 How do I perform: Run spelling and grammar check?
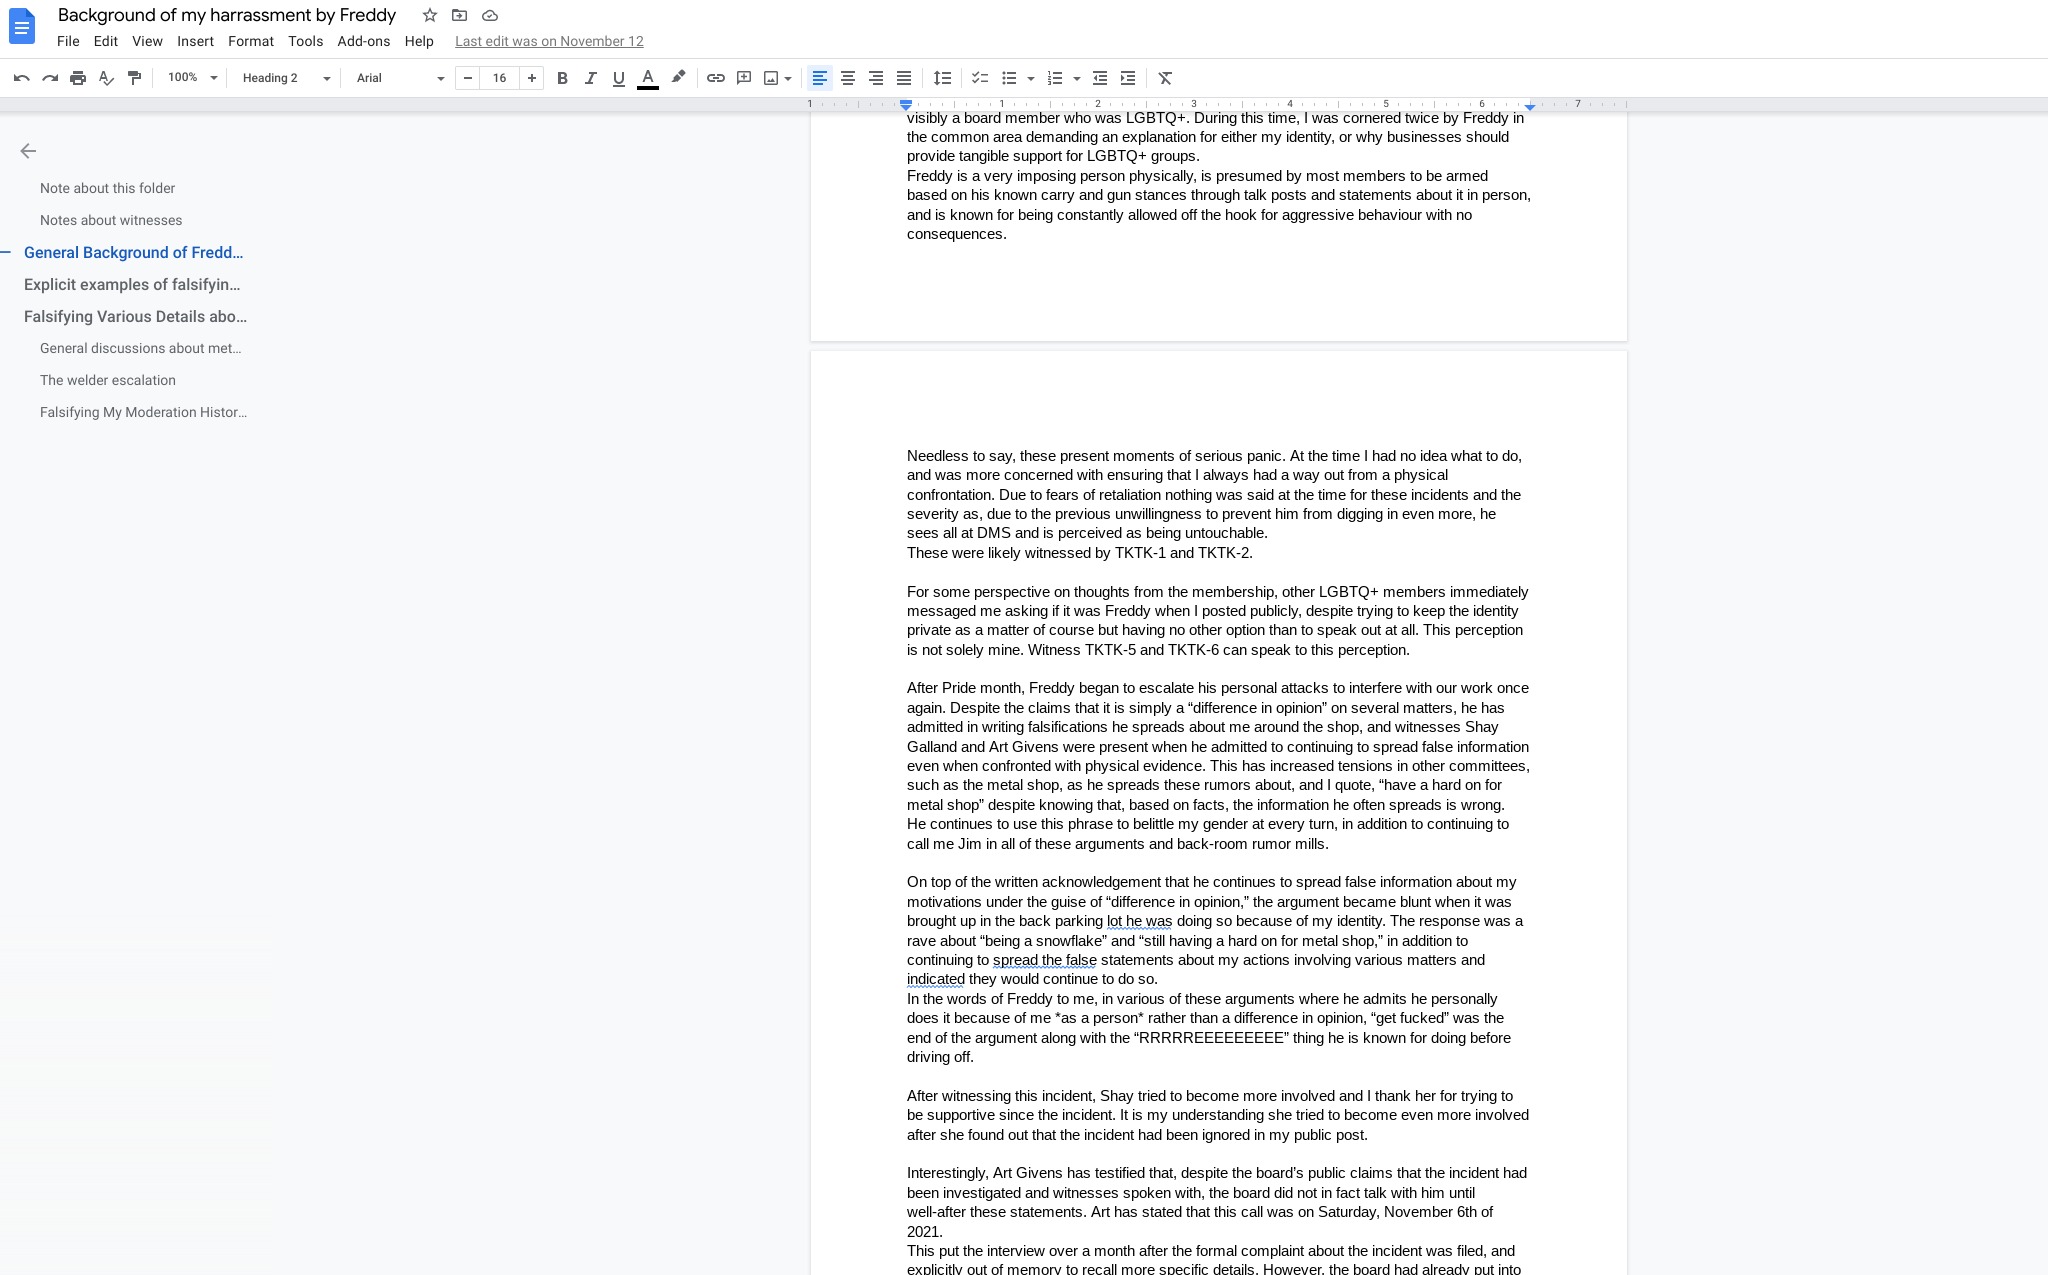point(106,78)
